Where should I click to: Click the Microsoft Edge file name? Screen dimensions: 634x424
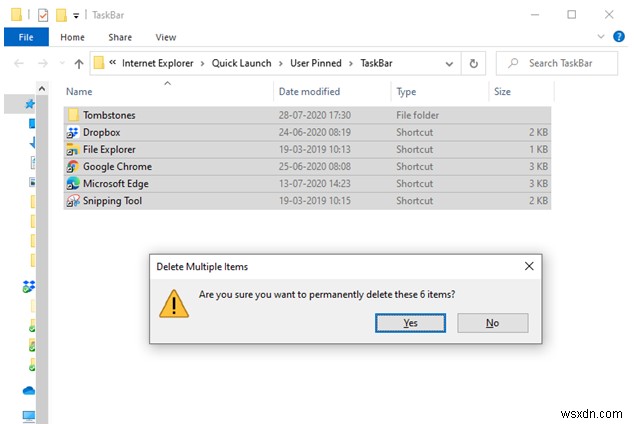116,184
